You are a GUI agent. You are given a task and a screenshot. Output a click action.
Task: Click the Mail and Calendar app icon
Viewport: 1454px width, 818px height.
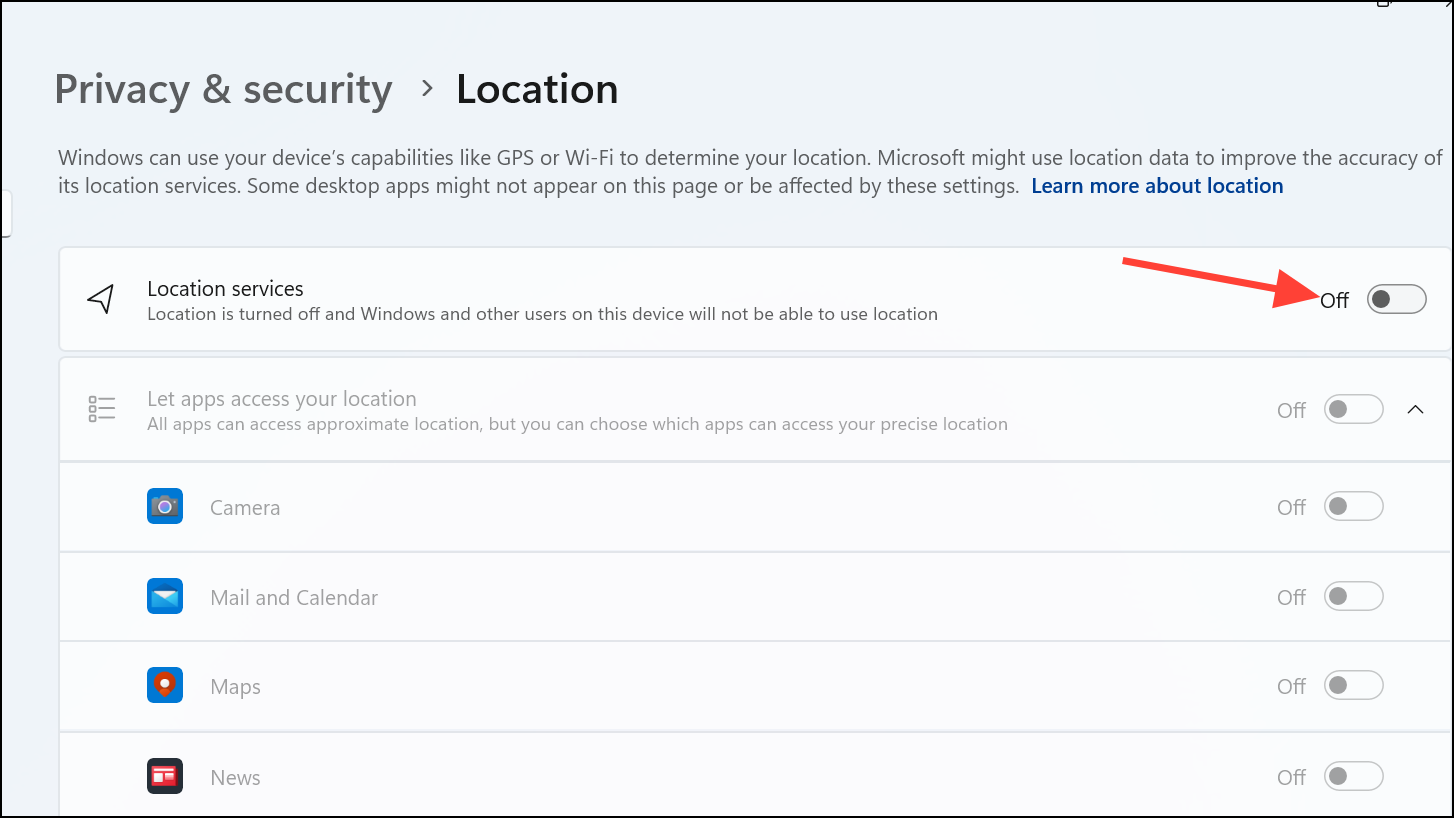coord(165,597)
